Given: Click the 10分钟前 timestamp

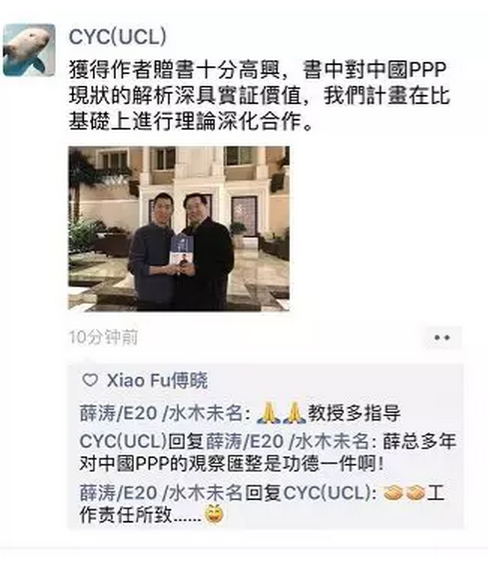Looking at the screenshot, I should tap(103, 338).
